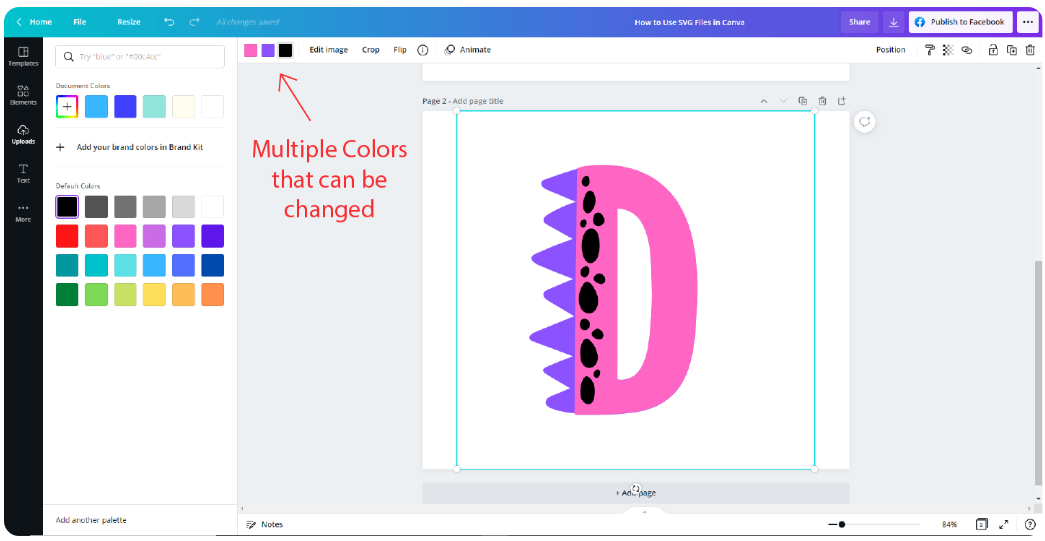Open the Position dropdown
1045x541 pixels.
(x=890, y=50)
